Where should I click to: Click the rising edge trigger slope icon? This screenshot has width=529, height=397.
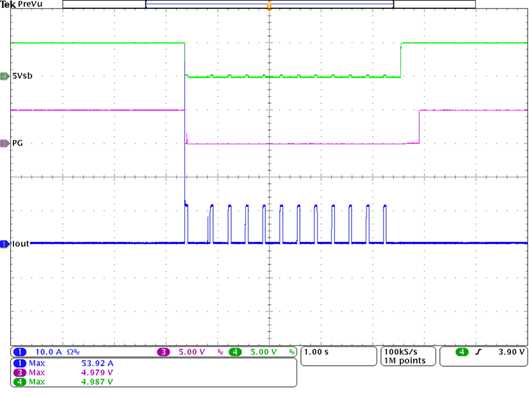pos(478,352)
